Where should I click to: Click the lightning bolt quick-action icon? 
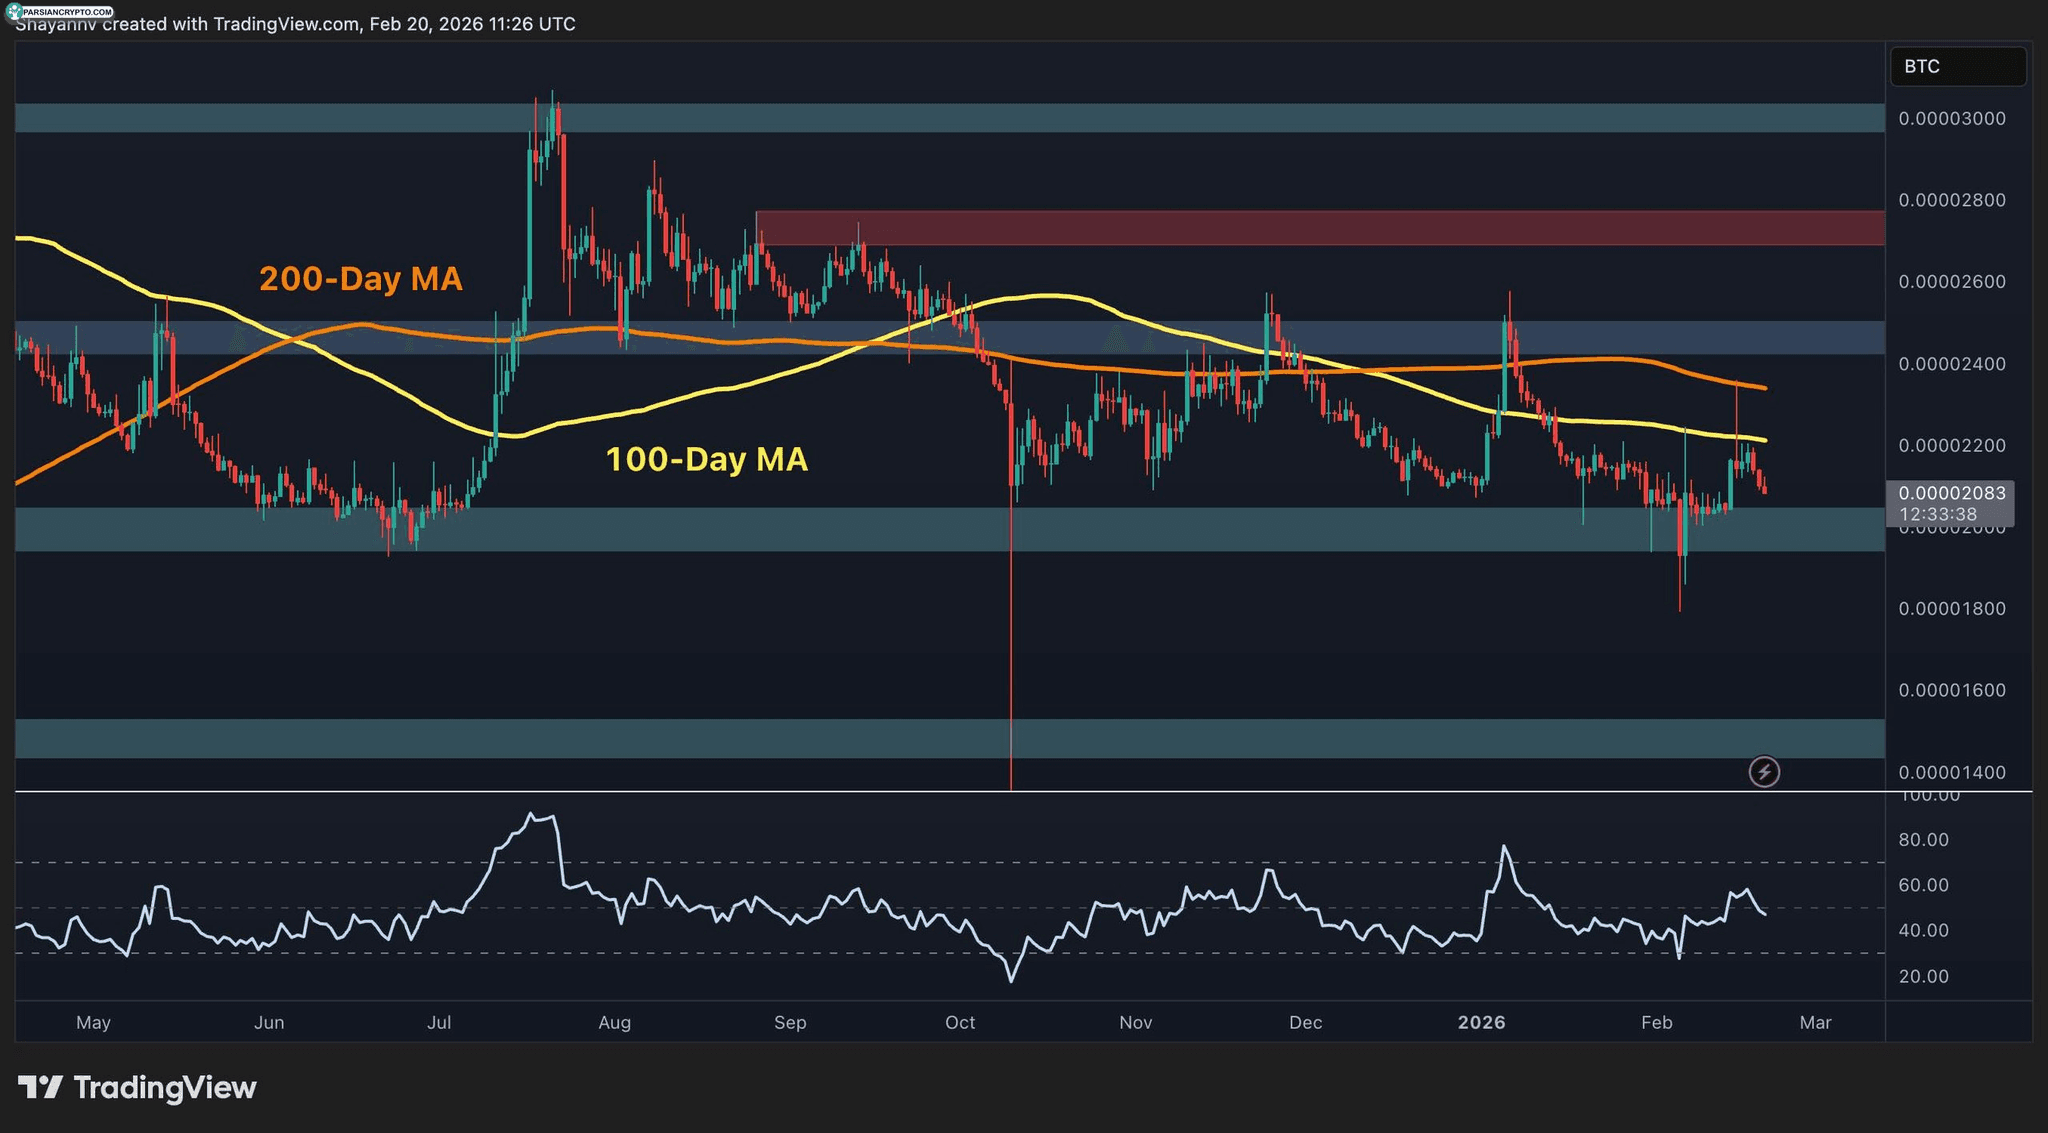point(1766,770)
